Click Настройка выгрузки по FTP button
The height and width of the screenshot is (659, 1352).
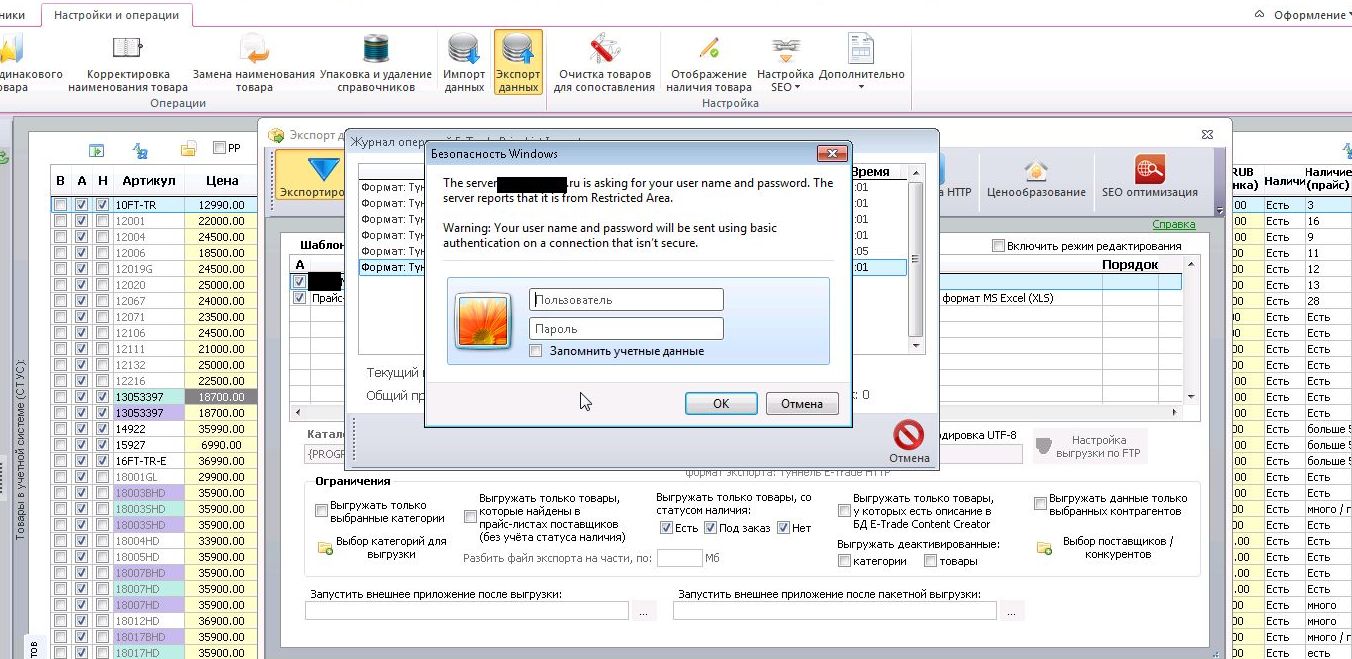(x=1090, y=446)
